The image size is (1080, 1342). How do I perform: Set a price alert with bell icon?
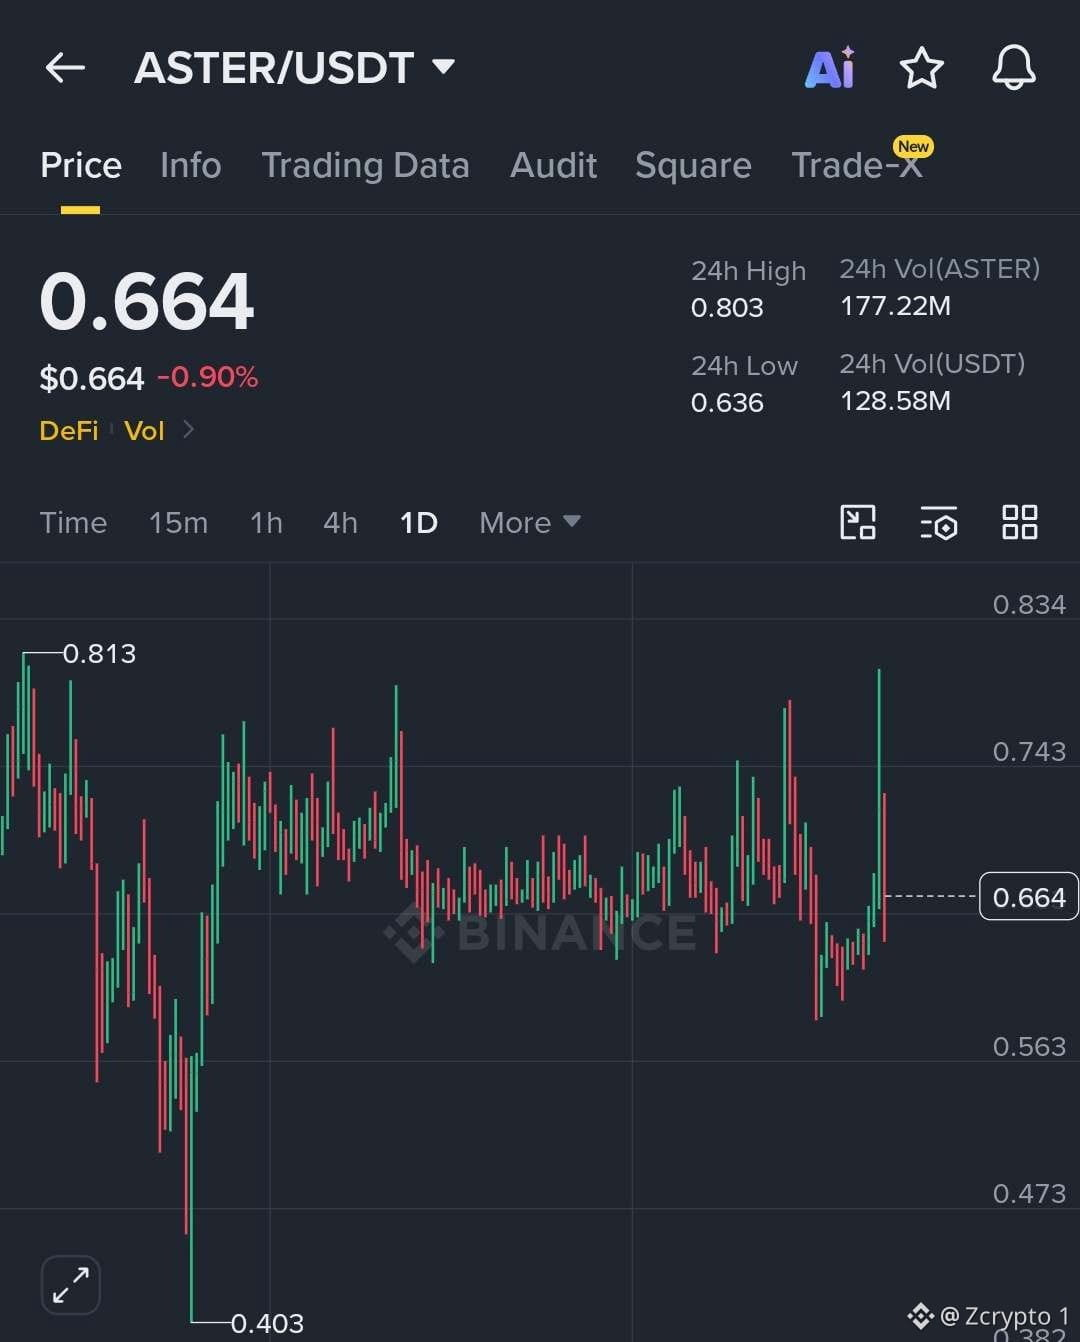pyautogui.click(x=1013, y=68)
